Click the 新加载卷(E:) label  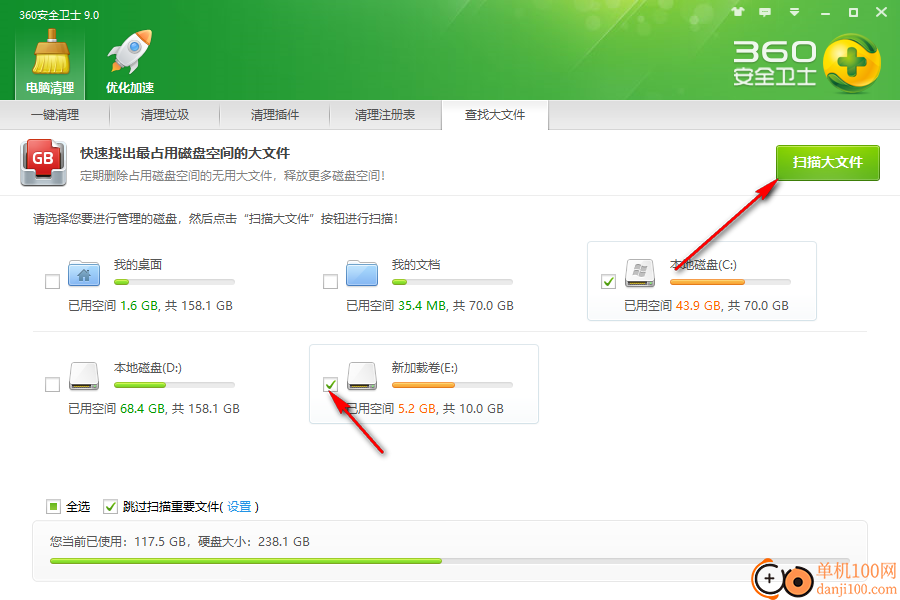[425, 367]
